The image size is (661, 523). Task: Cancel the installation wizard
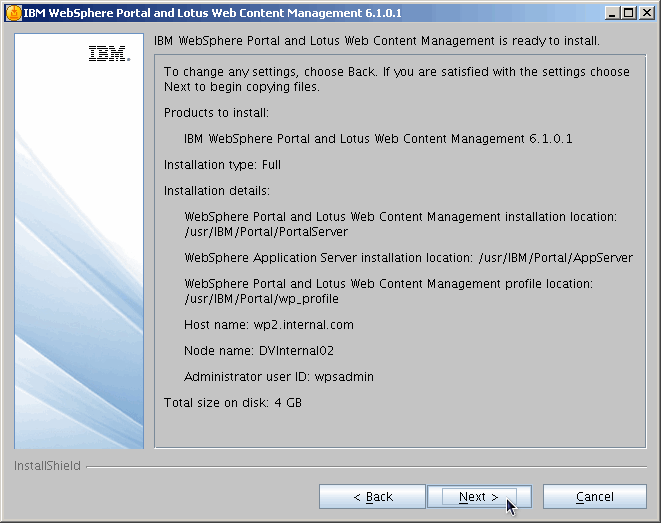(x=594, y=497)
